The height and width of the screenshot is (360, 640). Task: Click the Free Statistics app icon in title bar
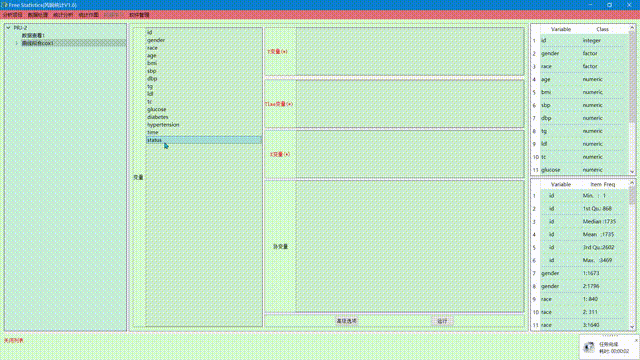(4, 5)
